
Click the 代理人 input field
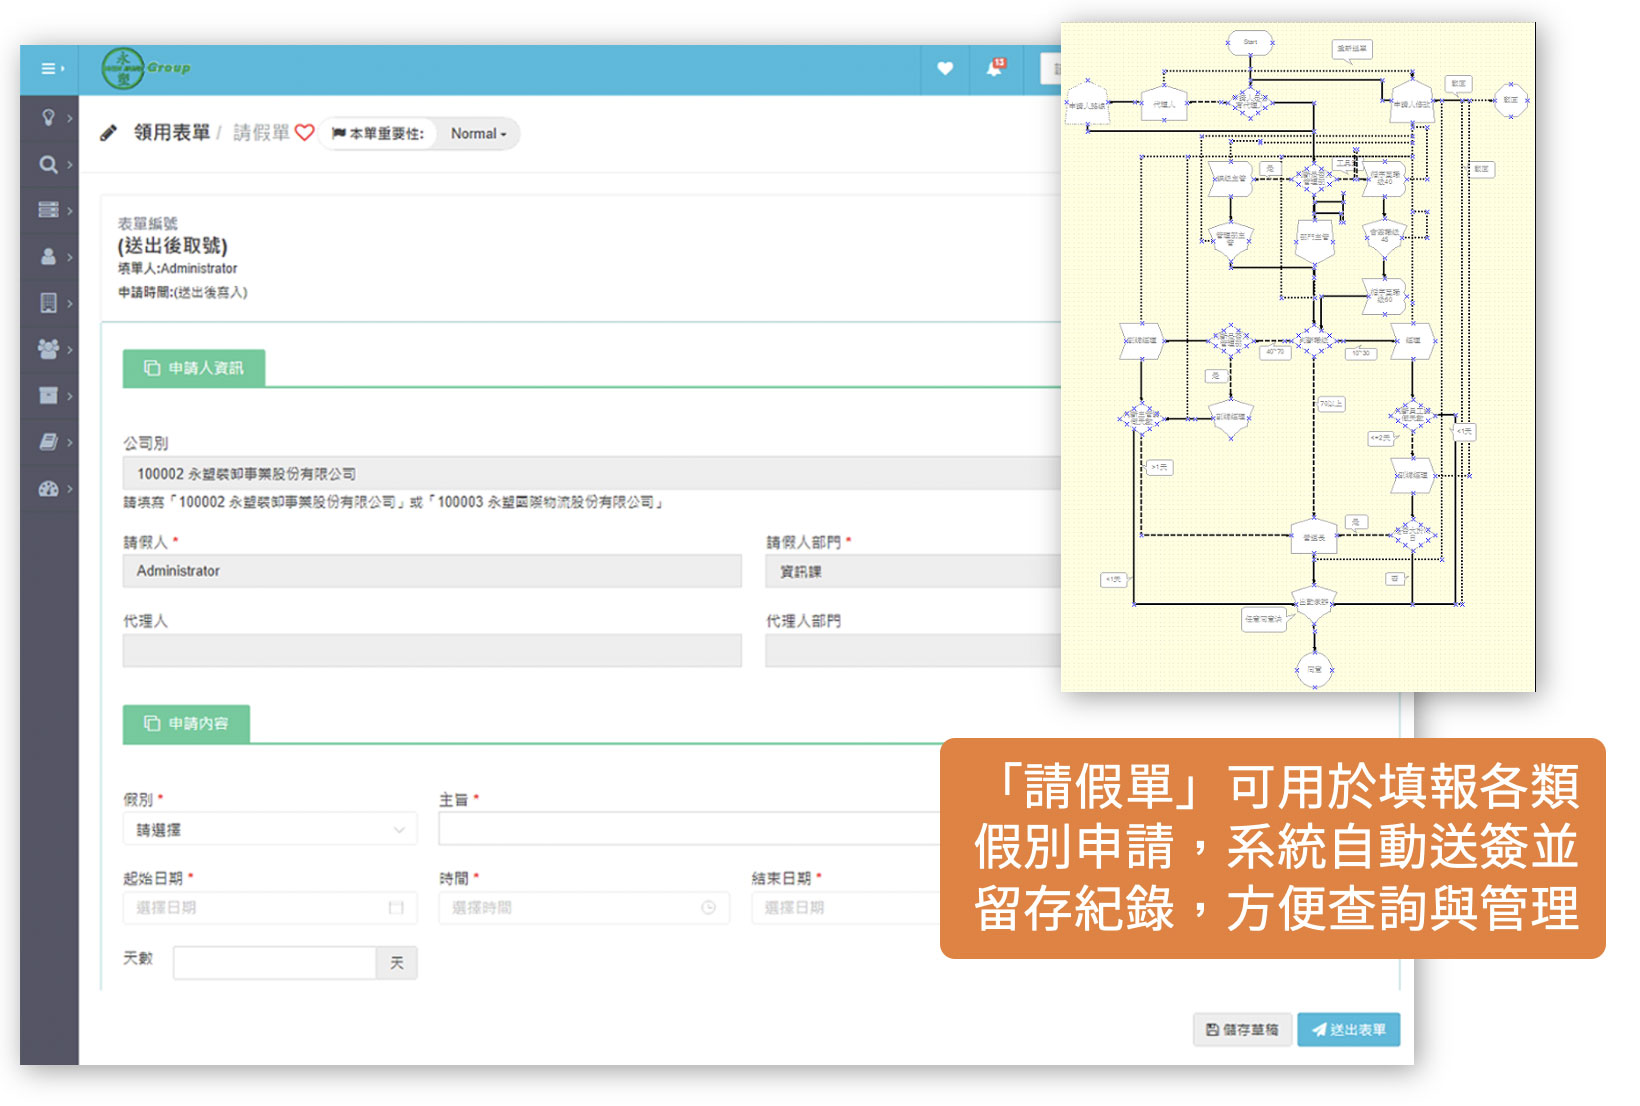pyautogui.click(x=432, y=650)
